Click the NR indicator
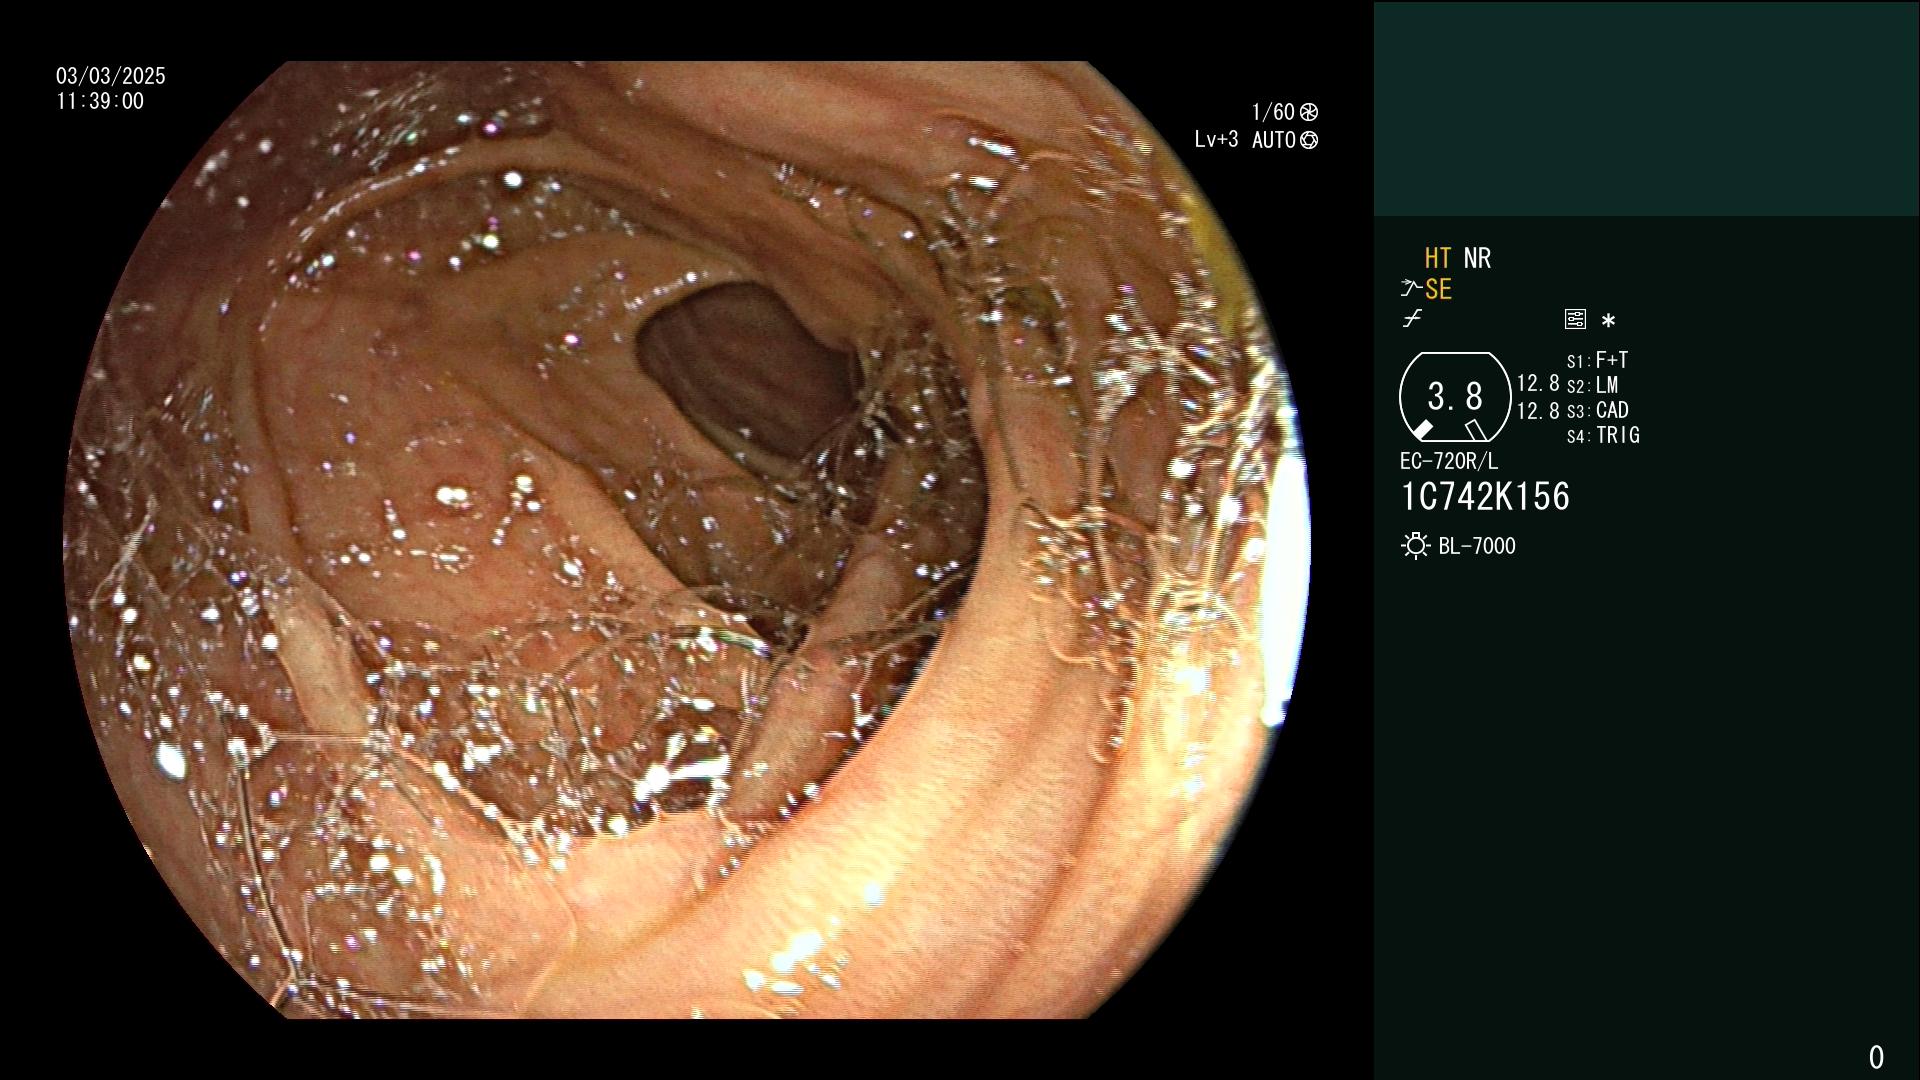 click(x=1477, y=258)
